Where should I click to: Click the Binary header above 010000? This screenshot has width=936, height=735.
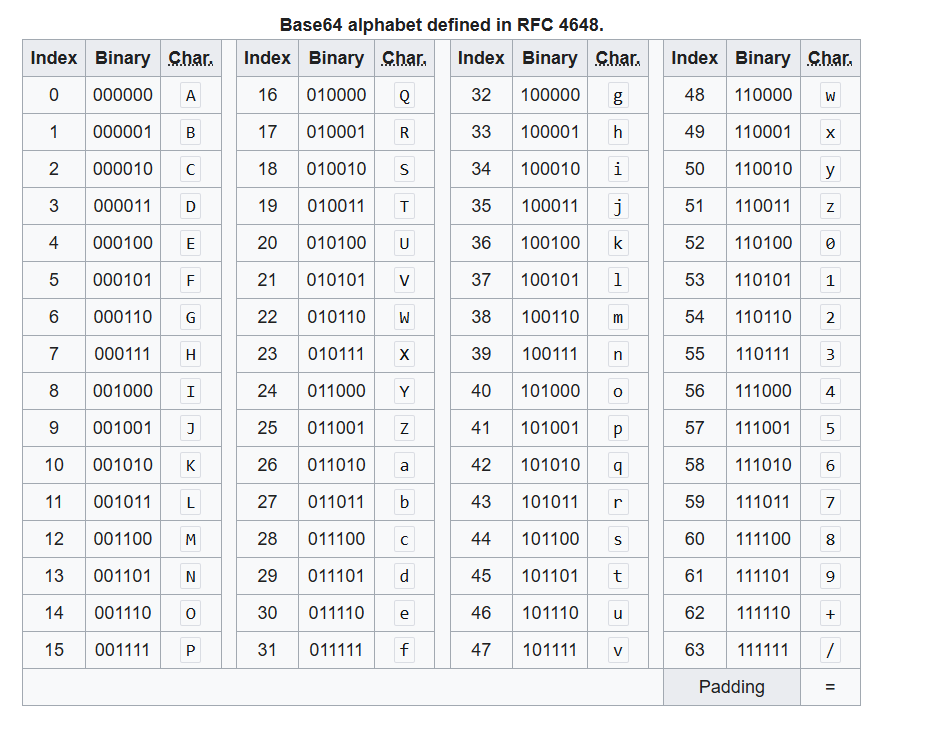pos(336,58)
